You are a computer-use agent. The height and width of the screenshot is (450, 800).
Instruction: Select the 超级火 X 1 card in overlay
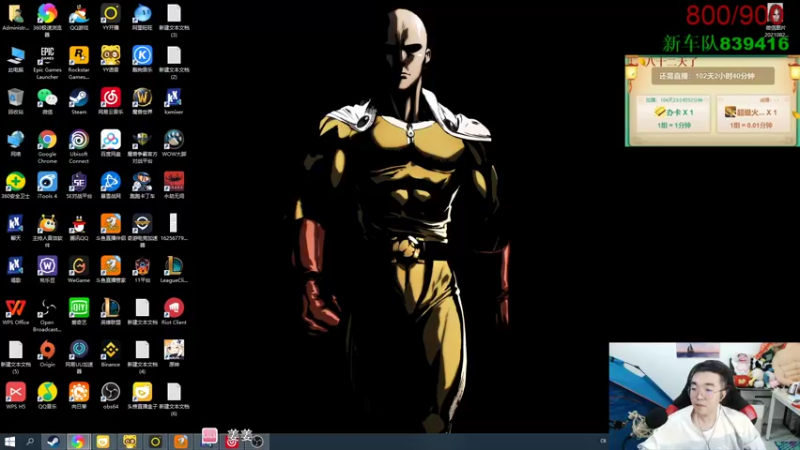point(753,114)
